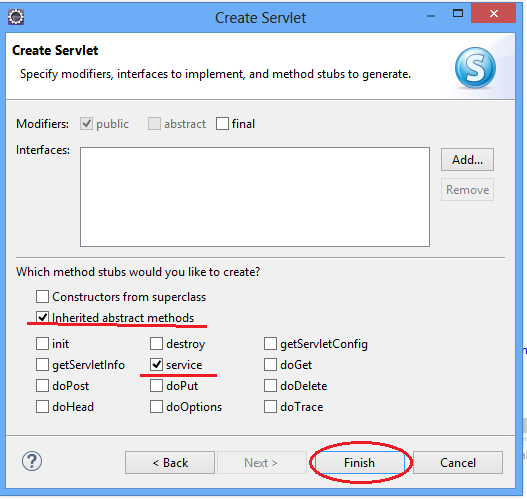Enable the destroy method stub
Viewport: 527px width, 499px height.
point(156,344)
